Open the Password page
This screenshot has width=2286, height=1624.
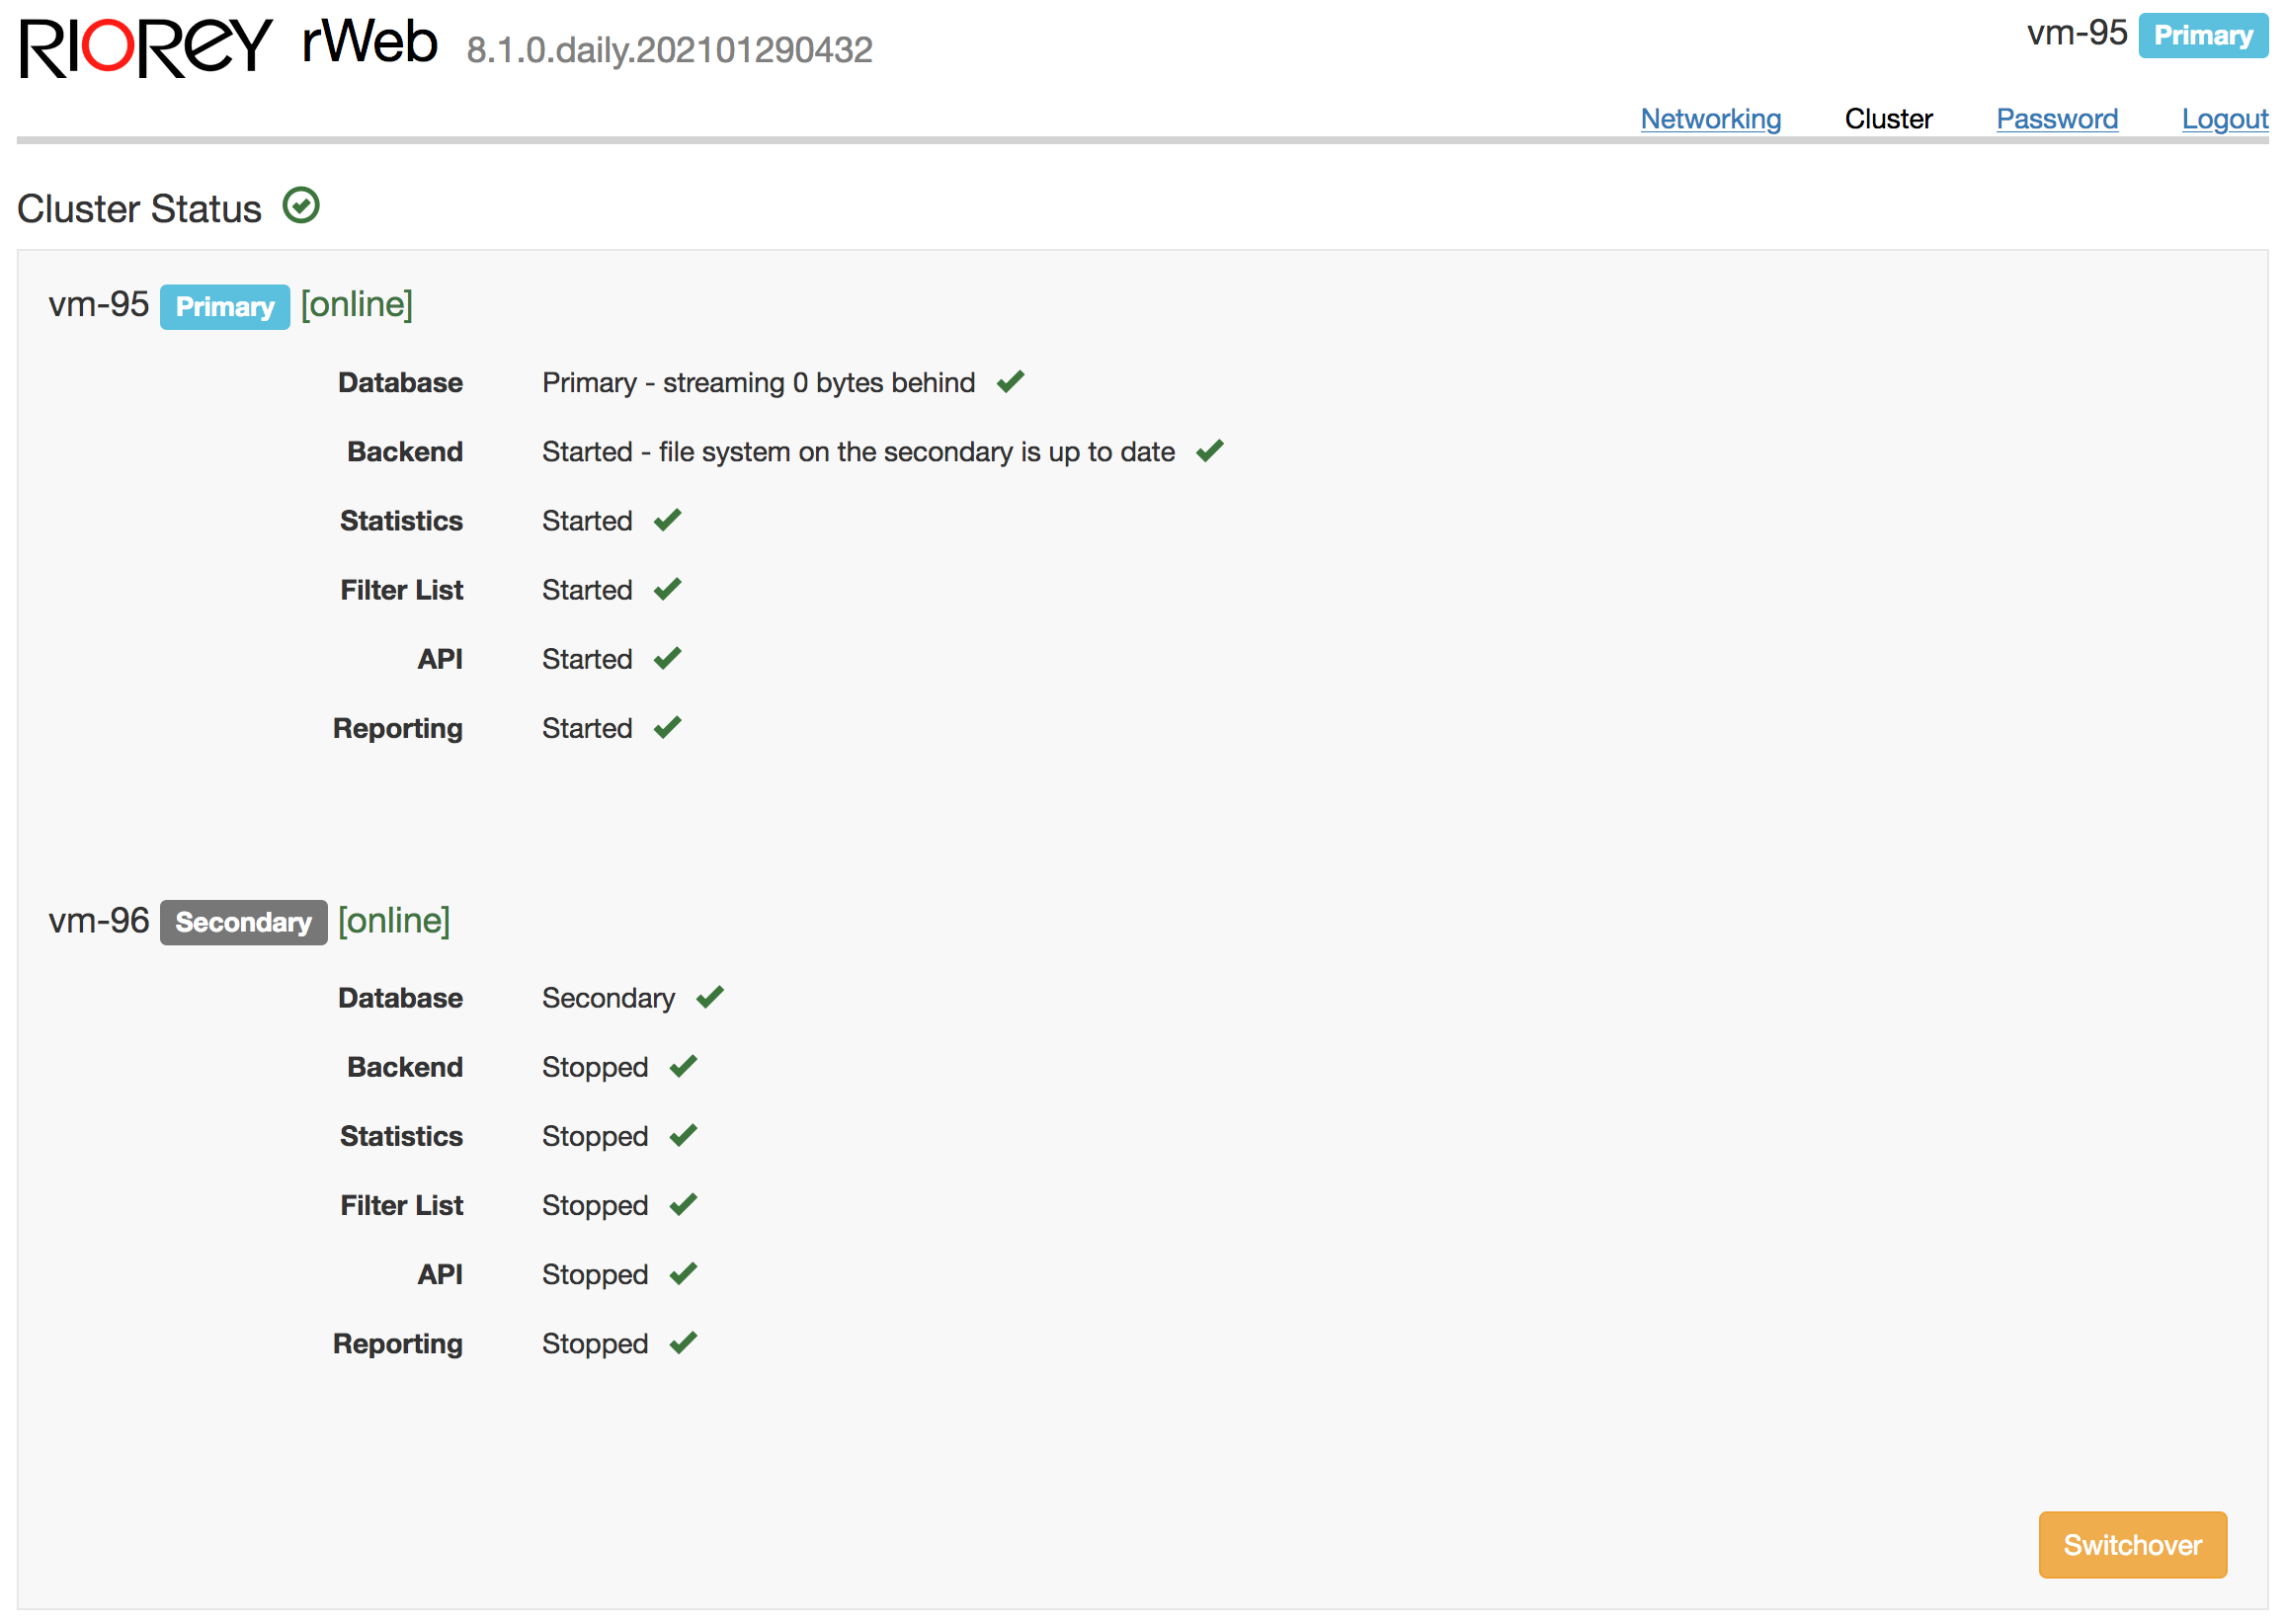click(x=2057, y=119)
